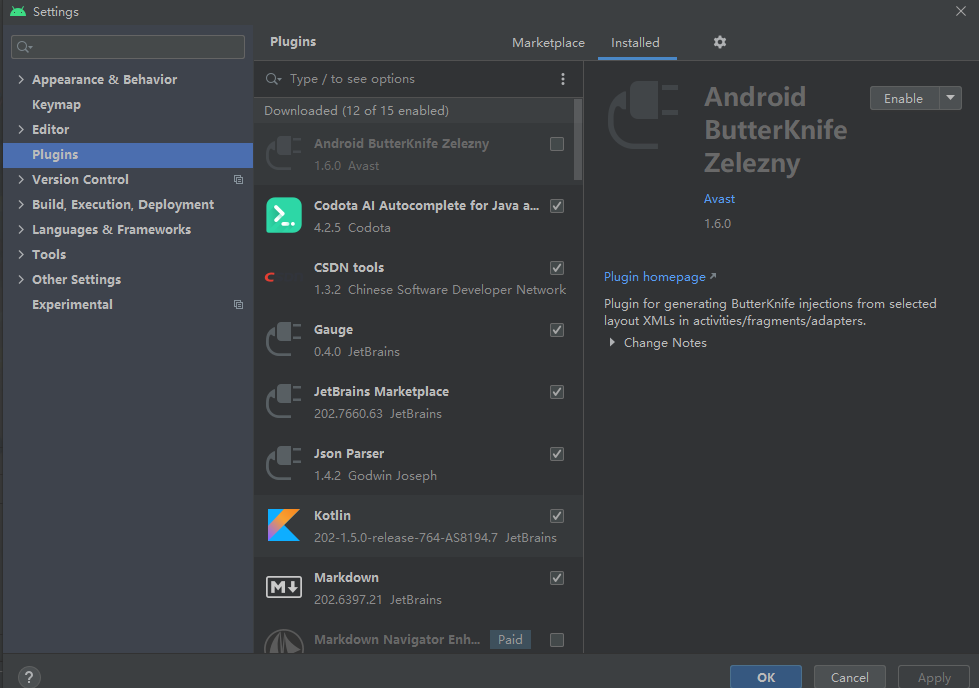979x688 pixels.
Task: Click the Apply button
Action: click(934, 677)
